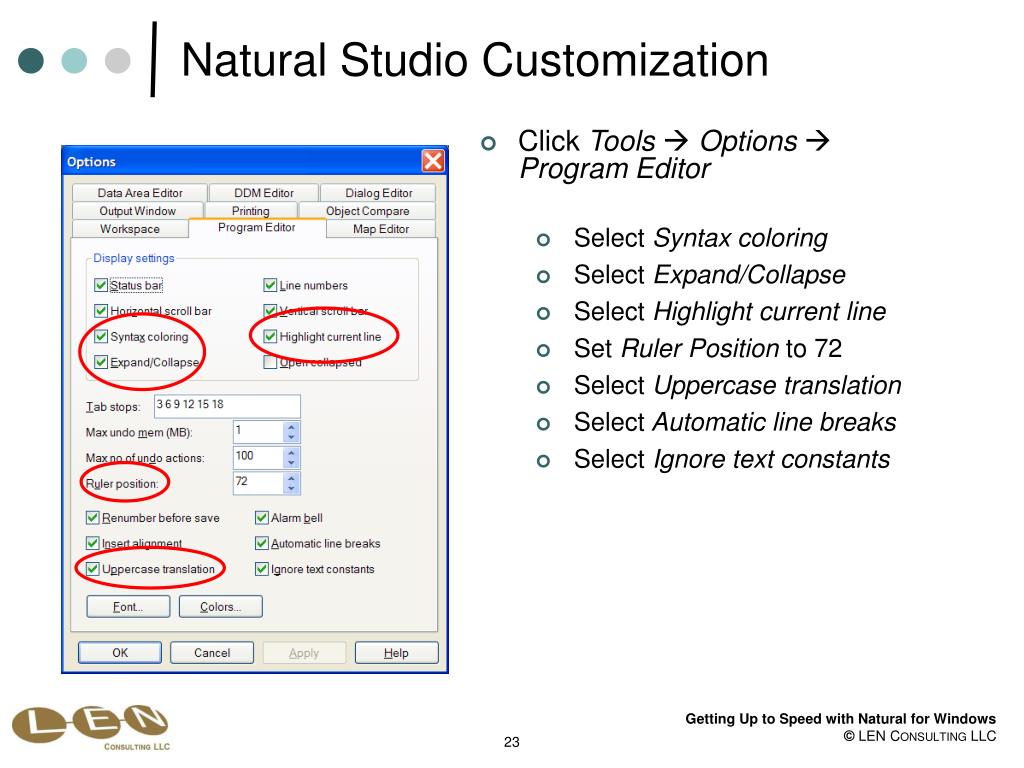This screenshot has height=768, width=1024.
Task: Open the Colors... dialog button
Action: pyautogui.click(x=221, y=607)
